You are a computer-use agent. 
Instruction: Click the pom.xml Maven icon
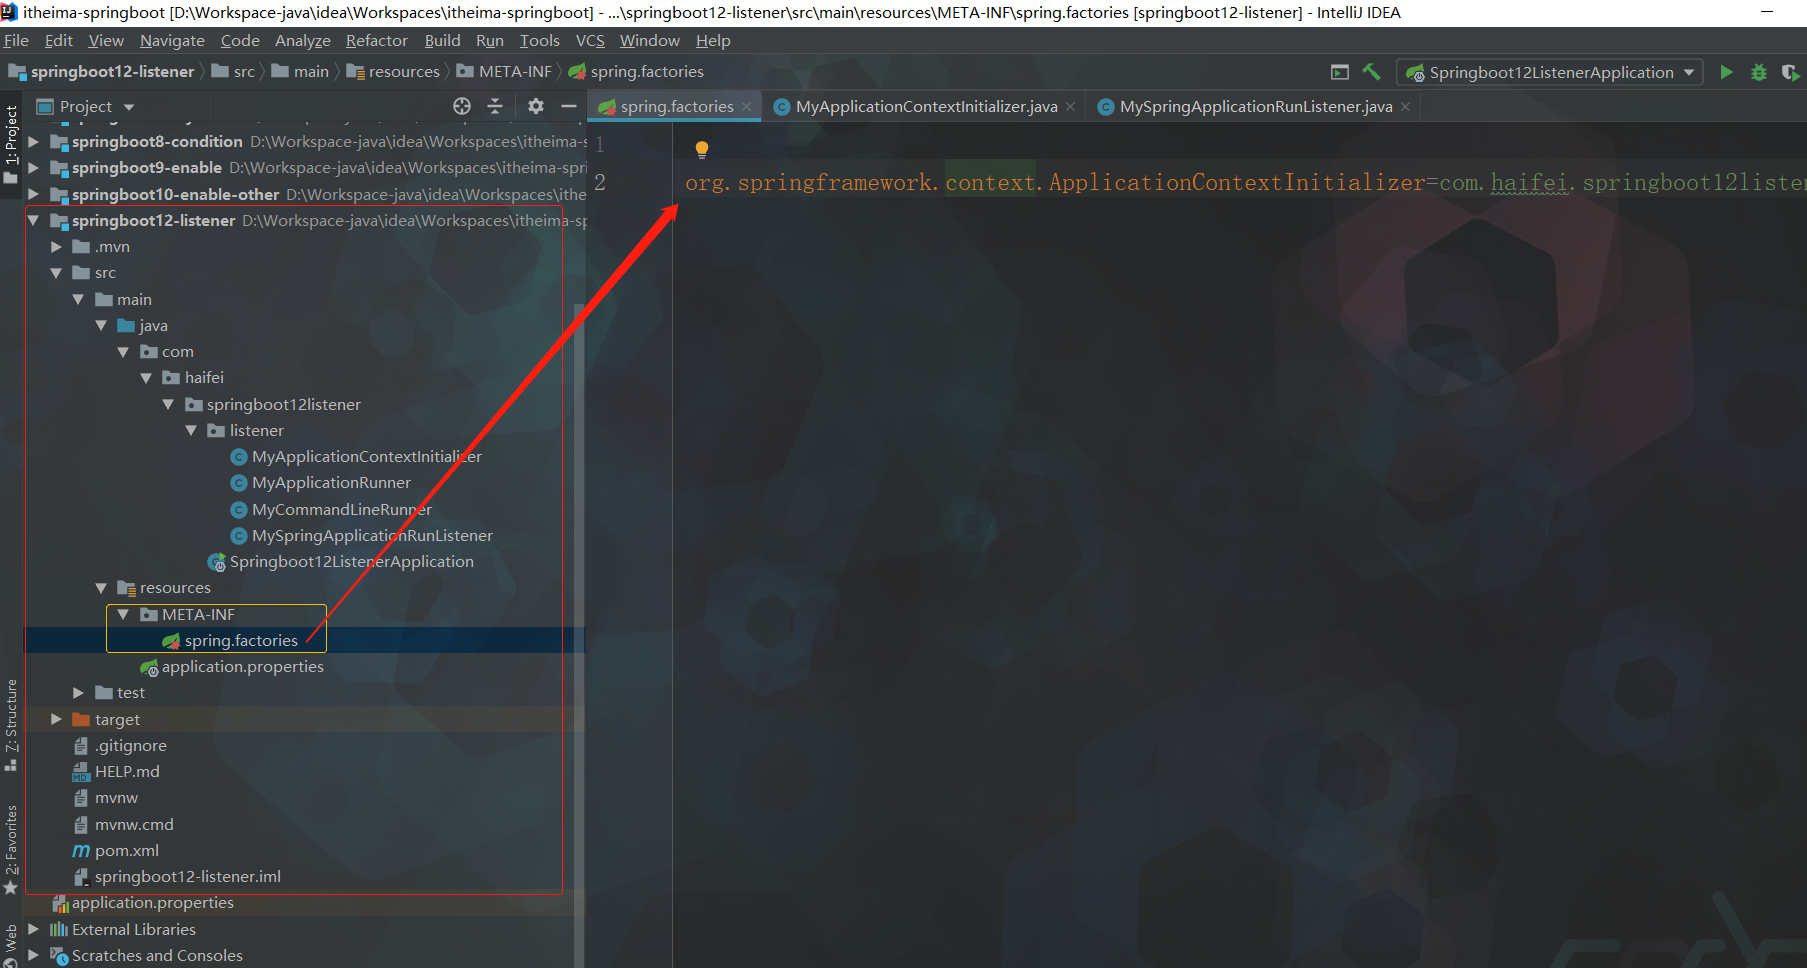[81, 851]
